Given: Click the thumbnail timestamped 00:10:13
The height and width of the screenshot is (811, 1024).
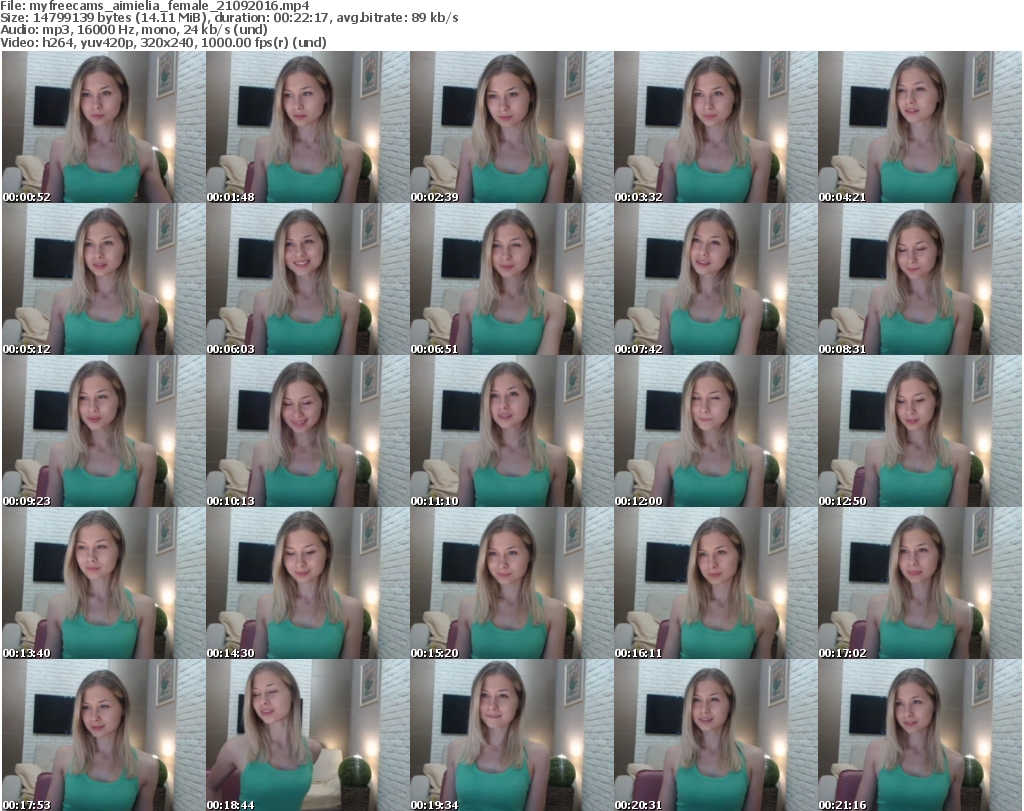Looking at the screenshot, I should (308, 431).
